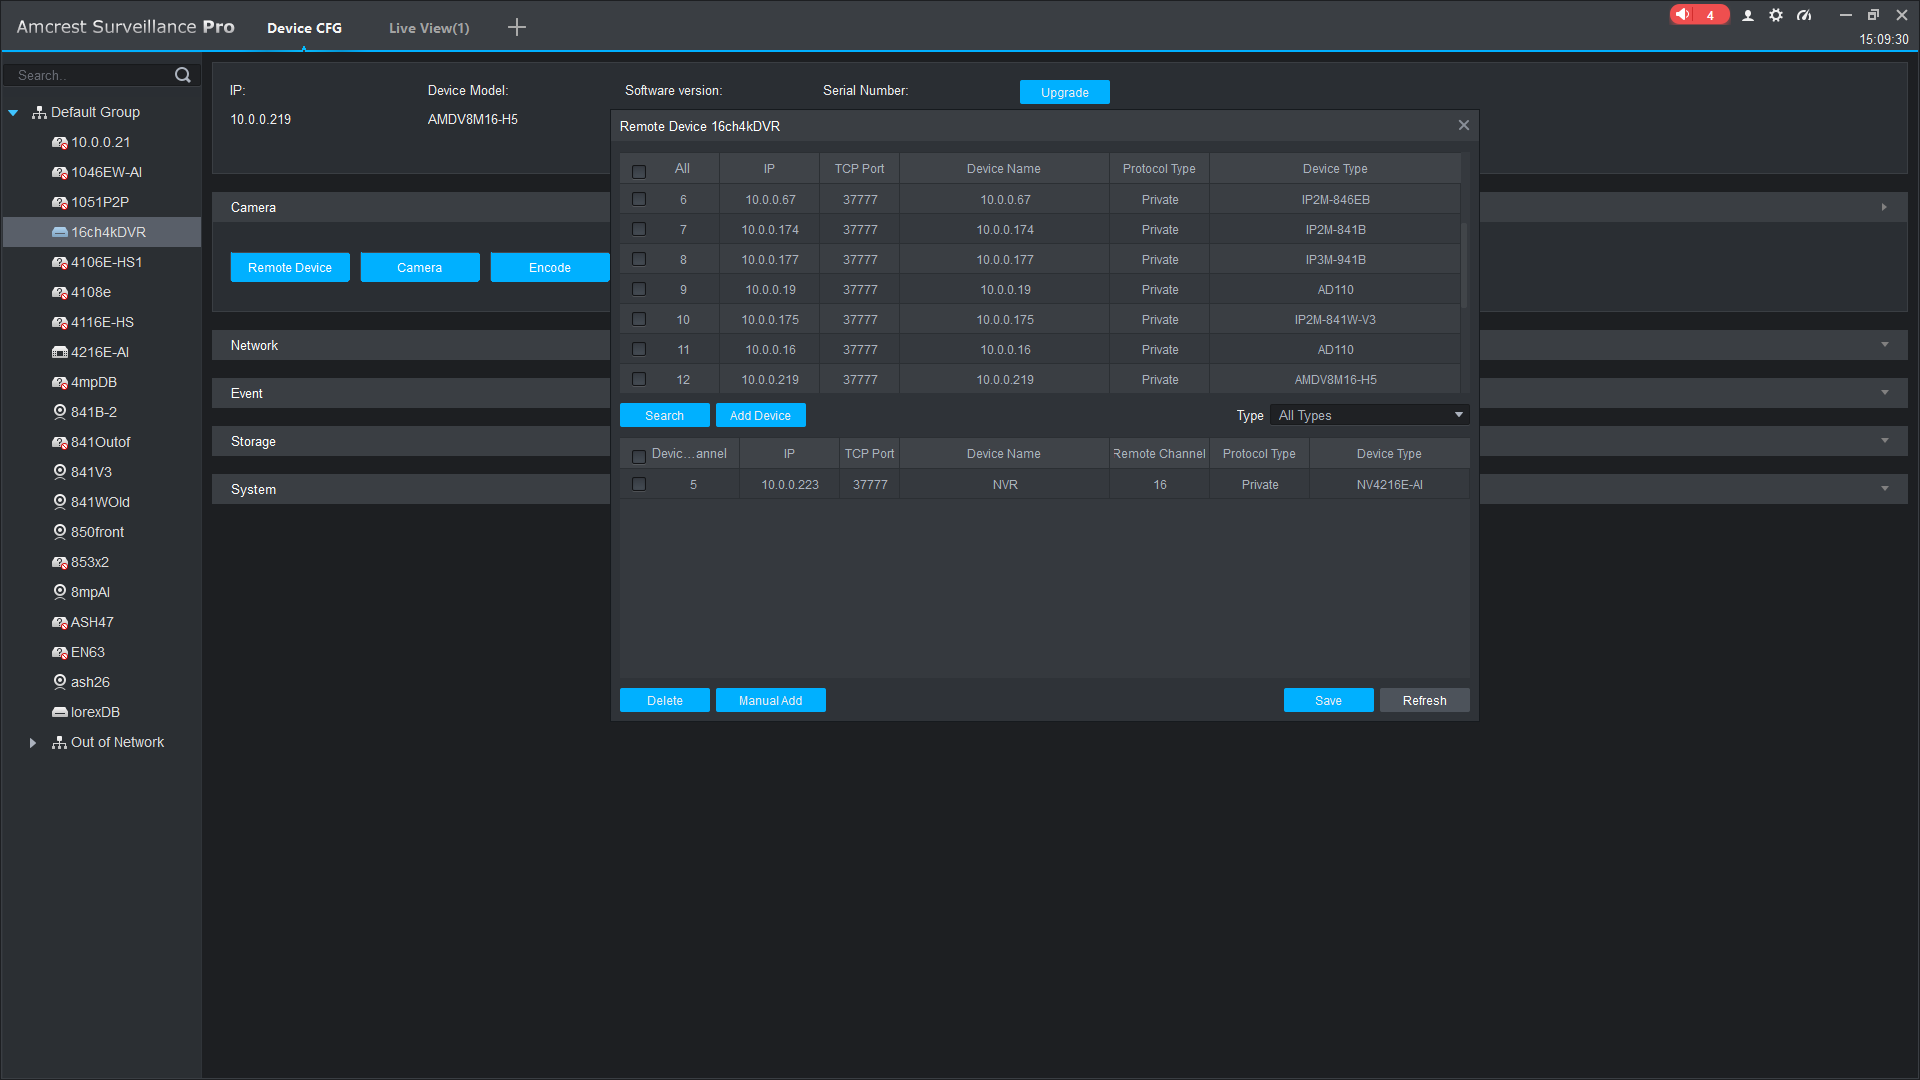Click the search results table scrollbar
The width and height of the screenshot is (1920, 1080).
point(1465,265)
